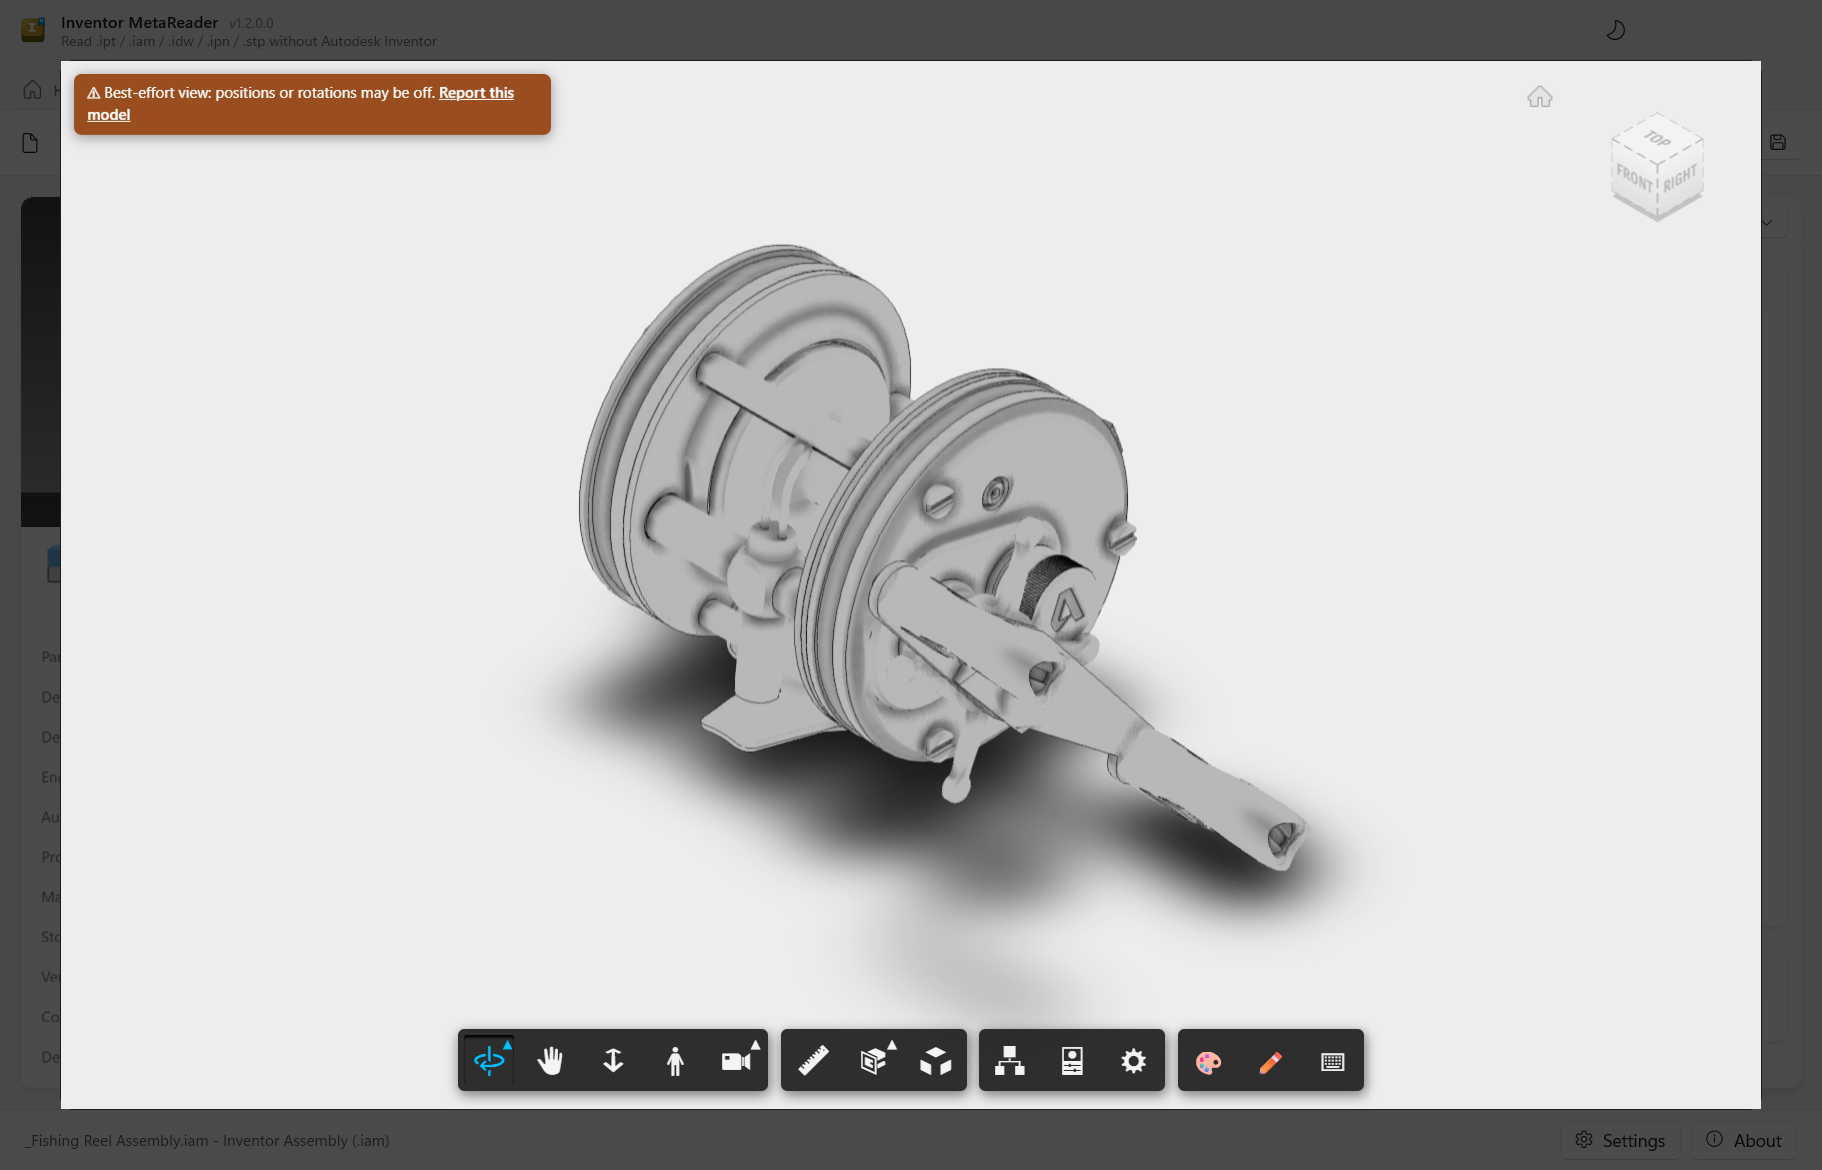This screenshot has width=1822, height=1170.
Task: Open the Section Analysis tool
Action: pyautogui.click(x=874, y=1060)
